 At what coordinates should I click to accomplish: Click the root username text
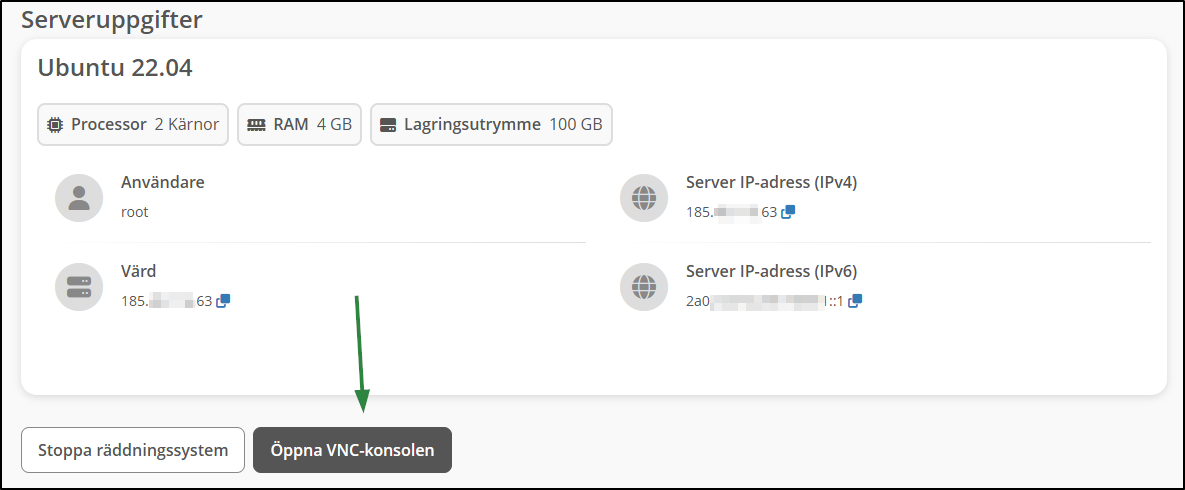(135, 212)
